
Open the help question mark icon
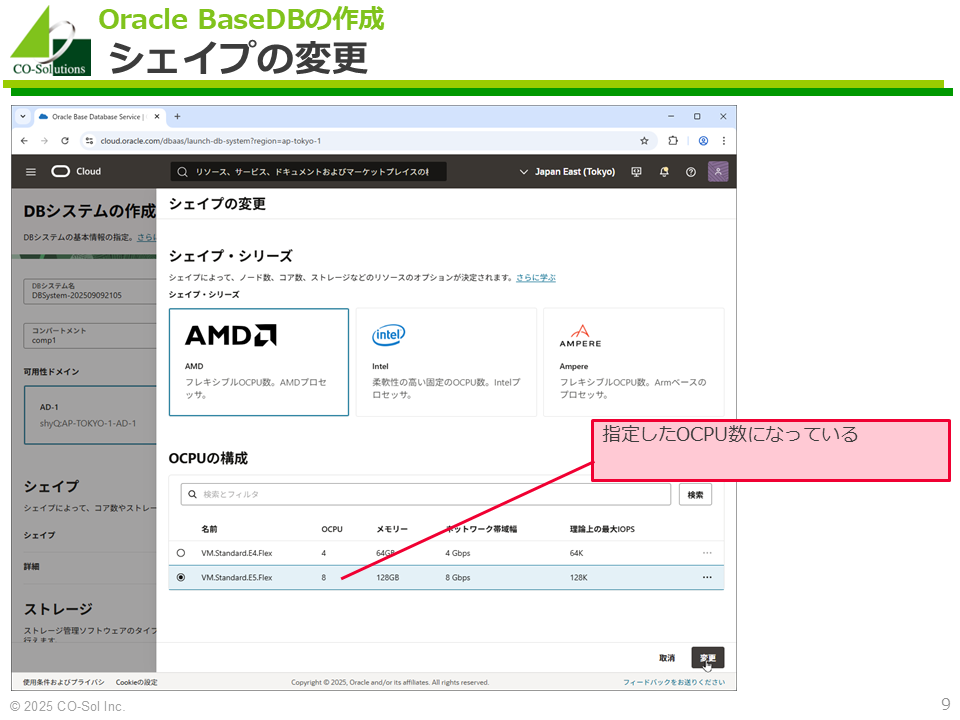(x=691, y=172)
